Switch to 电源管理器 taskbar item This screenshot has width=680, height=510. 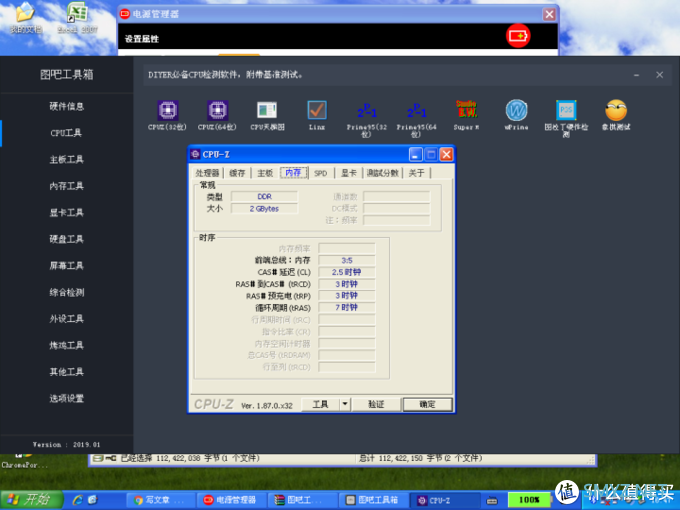(231, 500)
